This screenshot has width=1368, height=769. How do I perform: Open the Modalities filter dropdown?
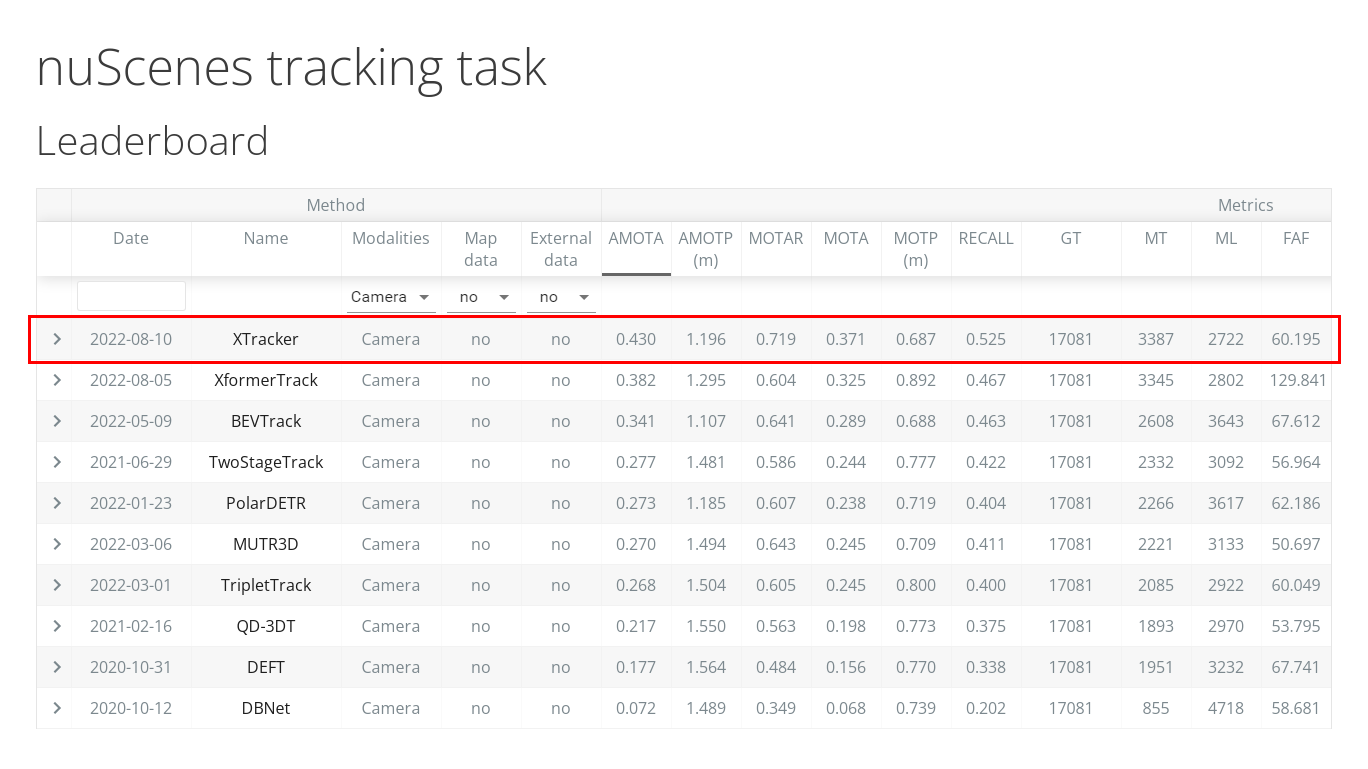[391, 297]
